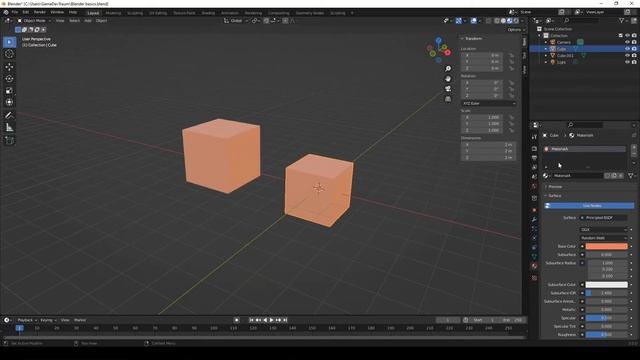640x360 pixels.
Task: Select the Measure tool
Action: click(9, 128)
